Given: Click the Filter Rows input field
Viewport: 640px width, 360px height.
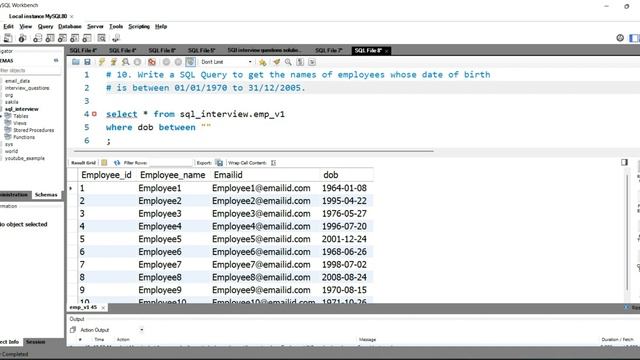Looking at the screenshot, I should coord(170,162).
